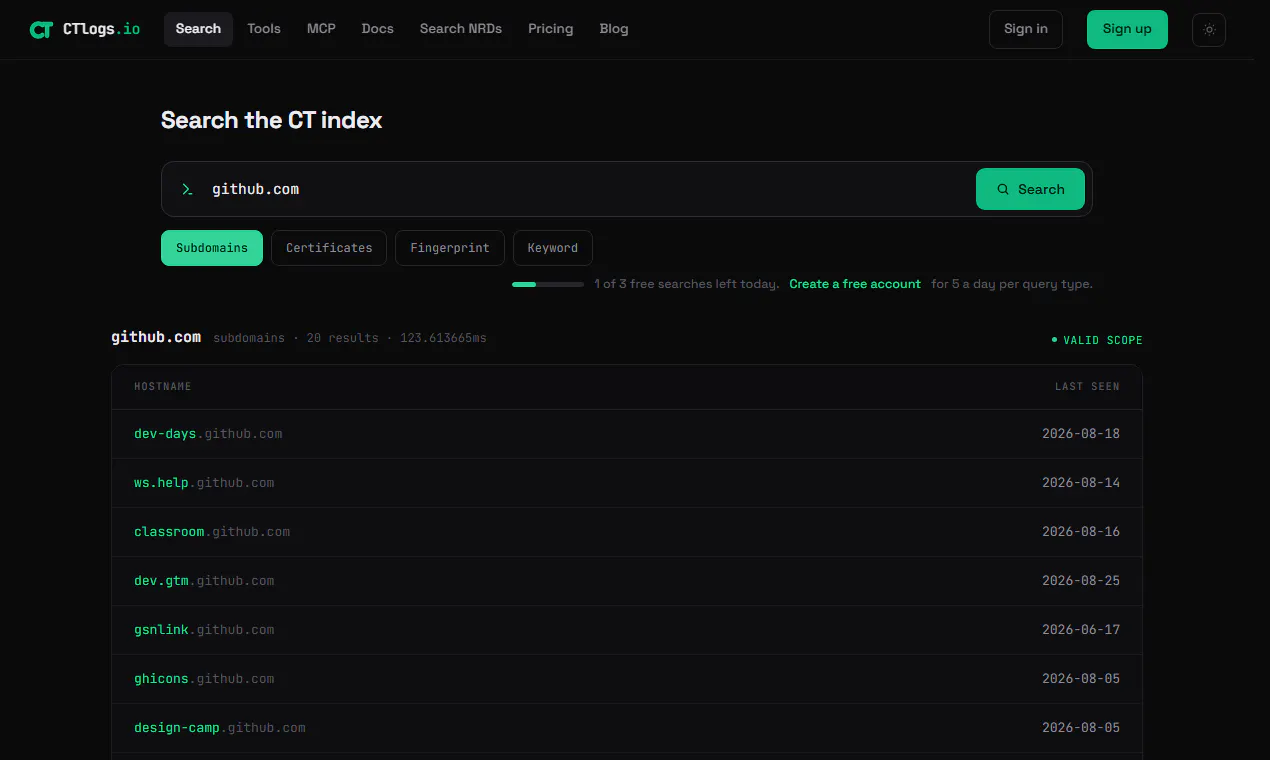Open the Search nav item
The width and height of the screenshot is (1270, 760).
pos(198,29)
